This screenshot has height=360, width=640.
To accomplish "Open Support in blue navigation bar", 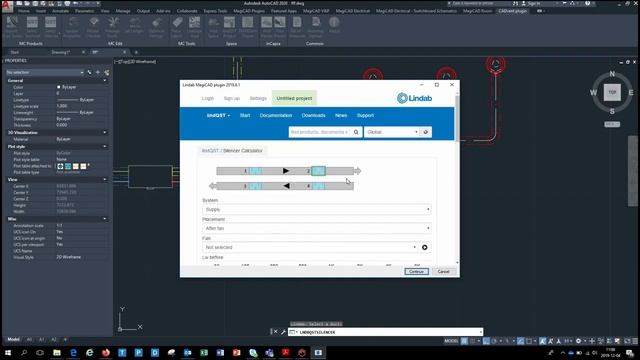I will pyautogui.click(x=365, y=116).
